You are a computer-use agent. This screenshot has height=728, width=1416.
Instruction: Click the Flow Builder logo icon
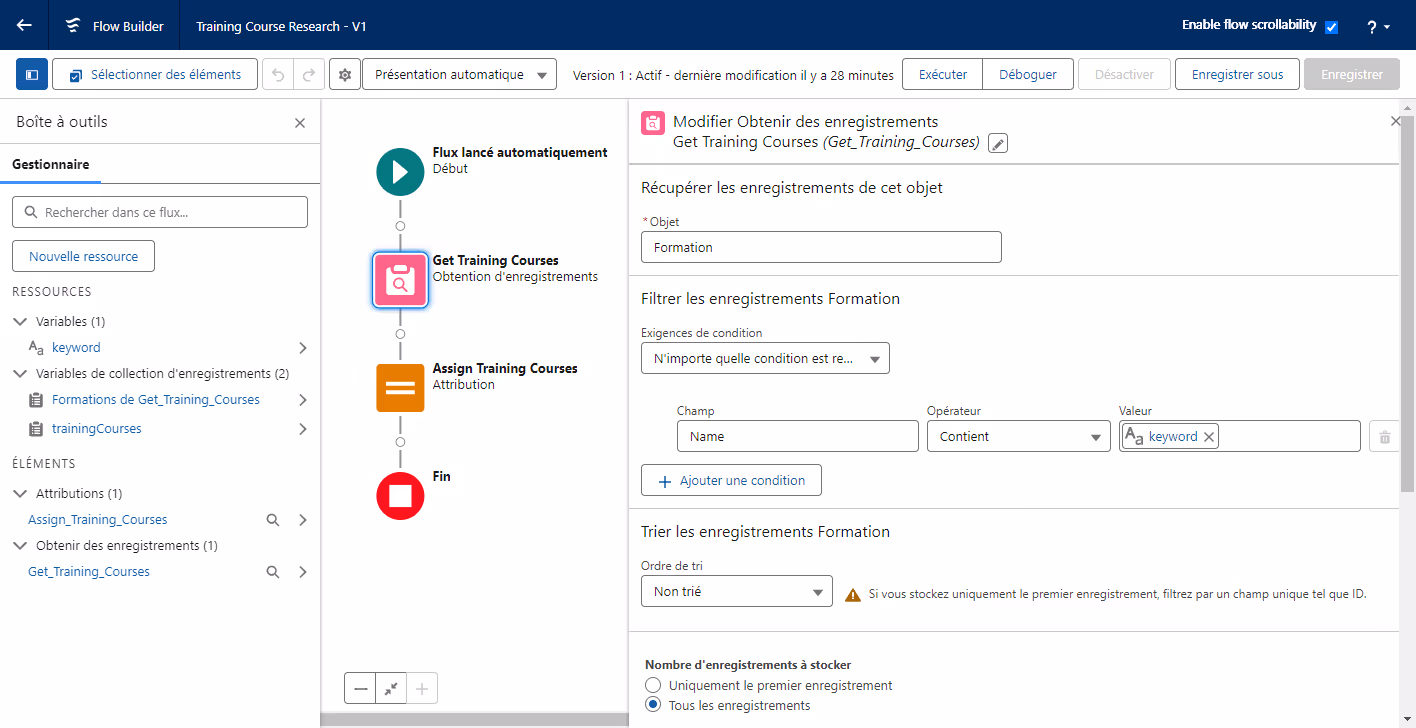pos(73,26)
